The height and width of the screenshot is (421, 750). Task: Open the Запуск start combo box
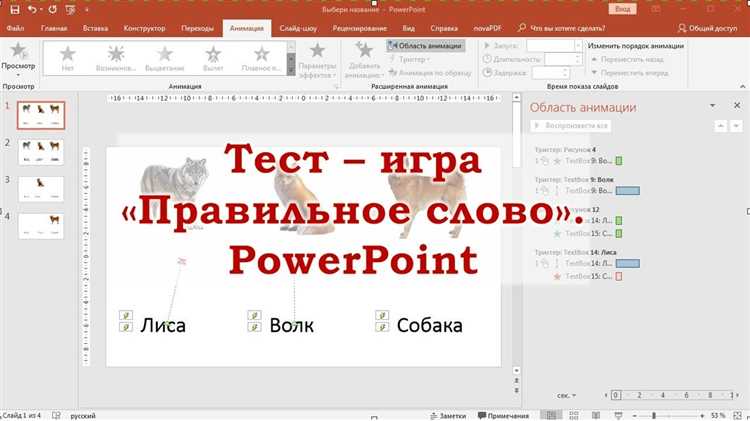[x=554, y=45]
